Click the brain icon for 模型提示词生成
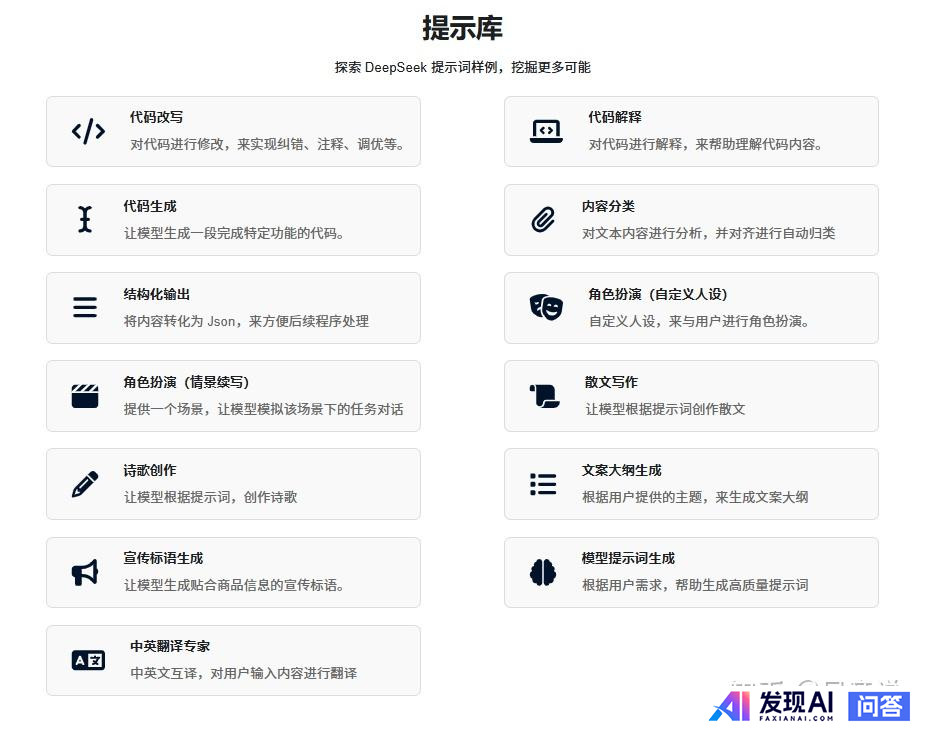The image size is (925, 731). tap(543, 572)
